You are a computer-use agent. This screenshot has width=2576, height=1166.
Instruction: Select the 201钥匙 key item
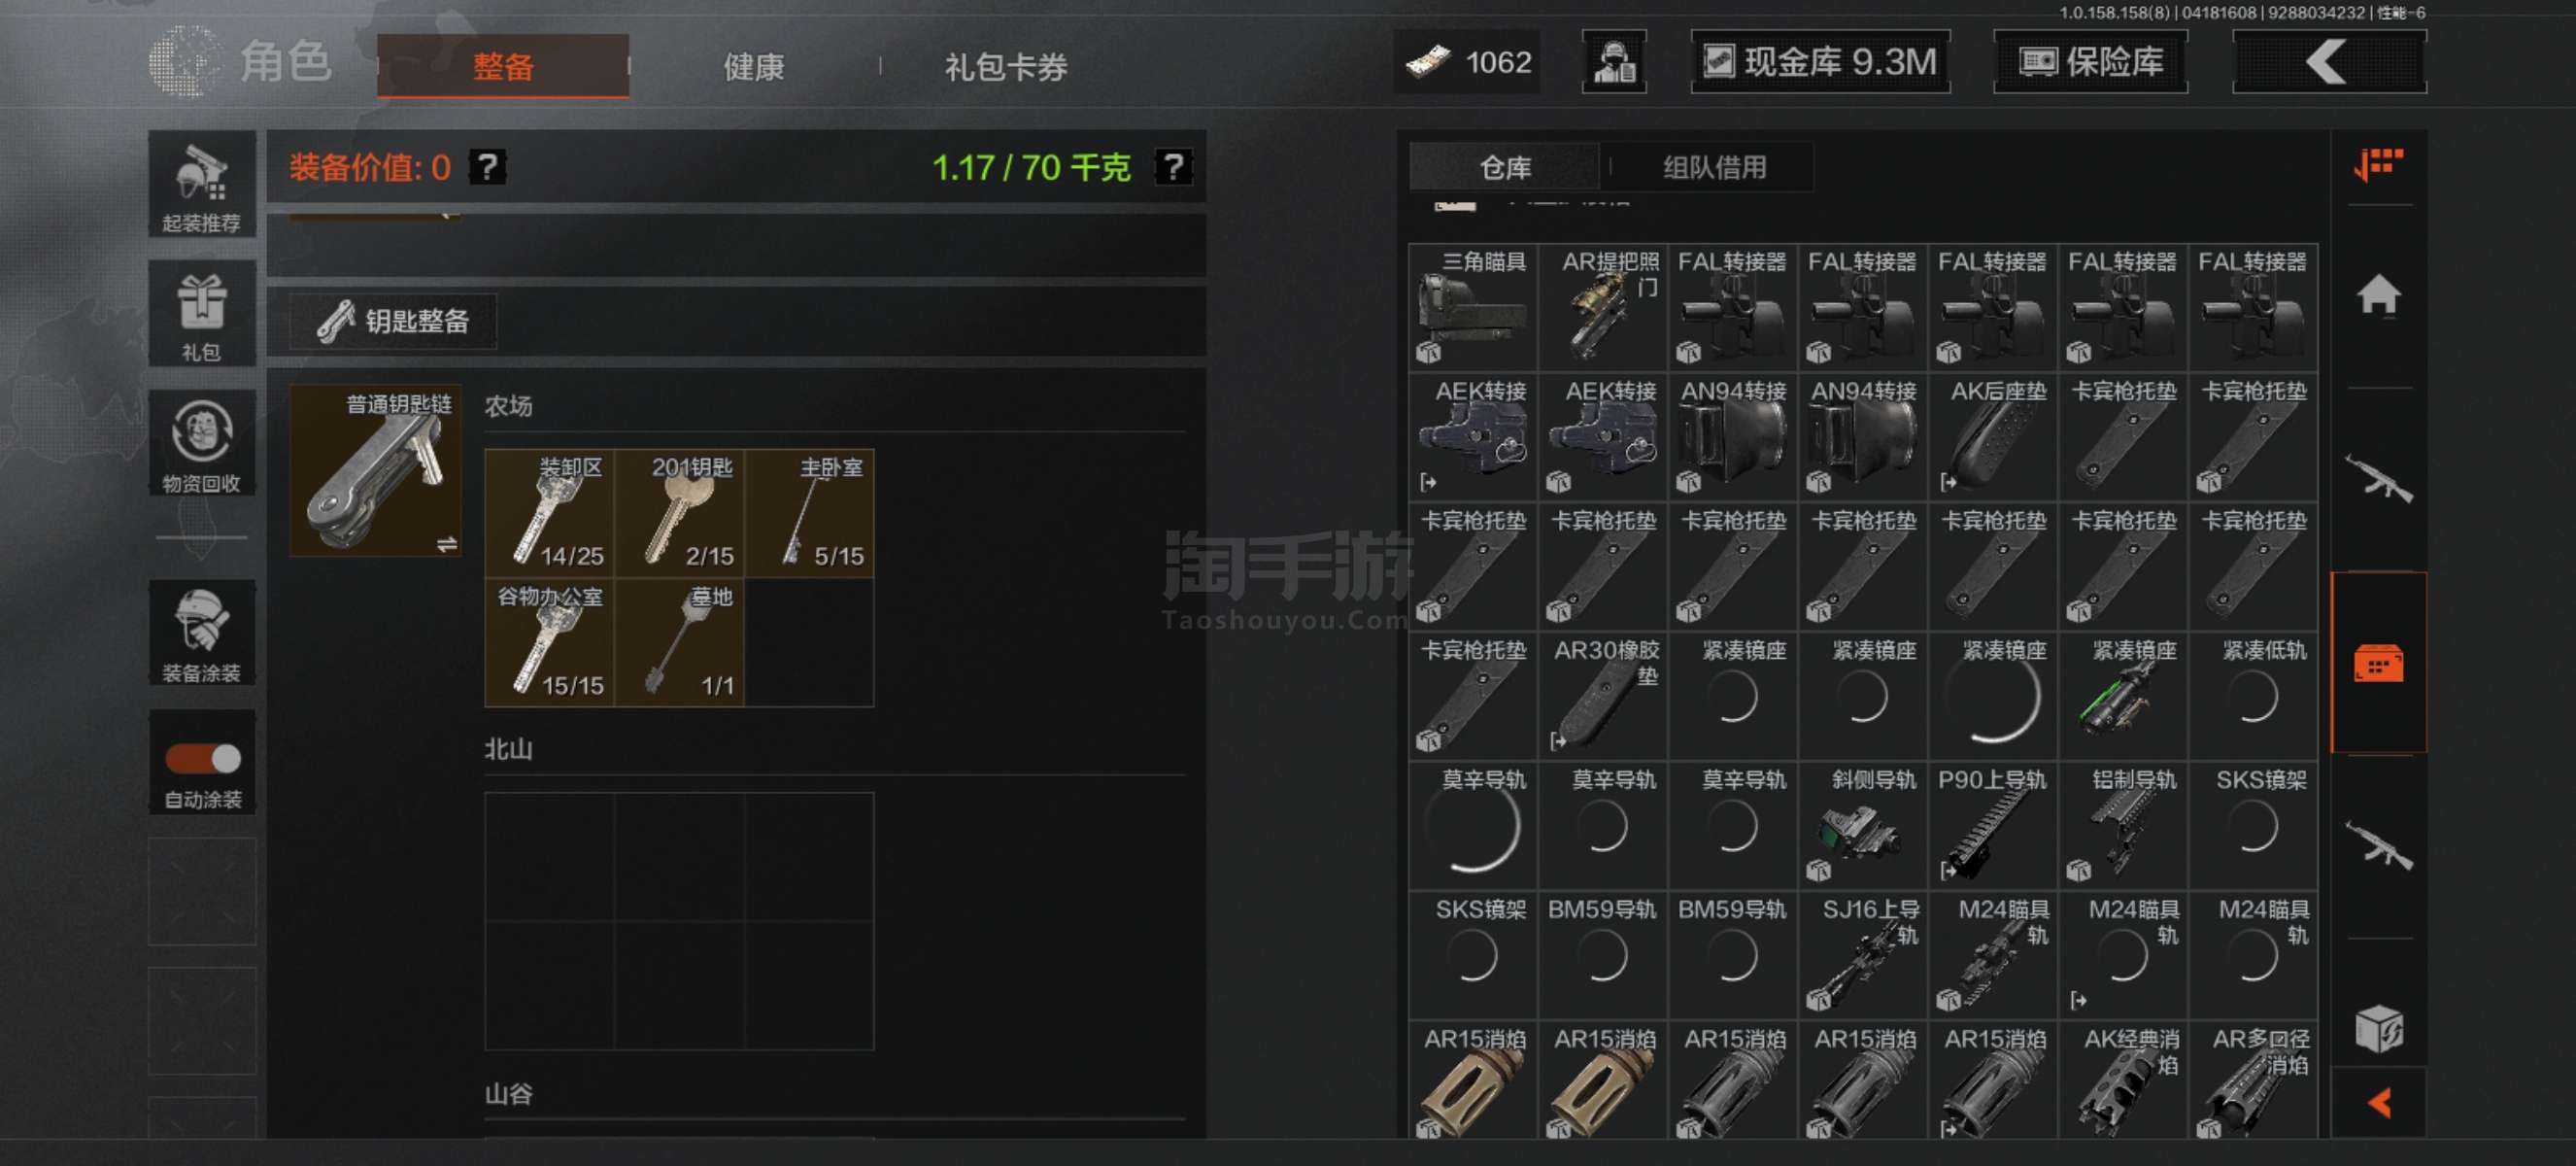680,513
